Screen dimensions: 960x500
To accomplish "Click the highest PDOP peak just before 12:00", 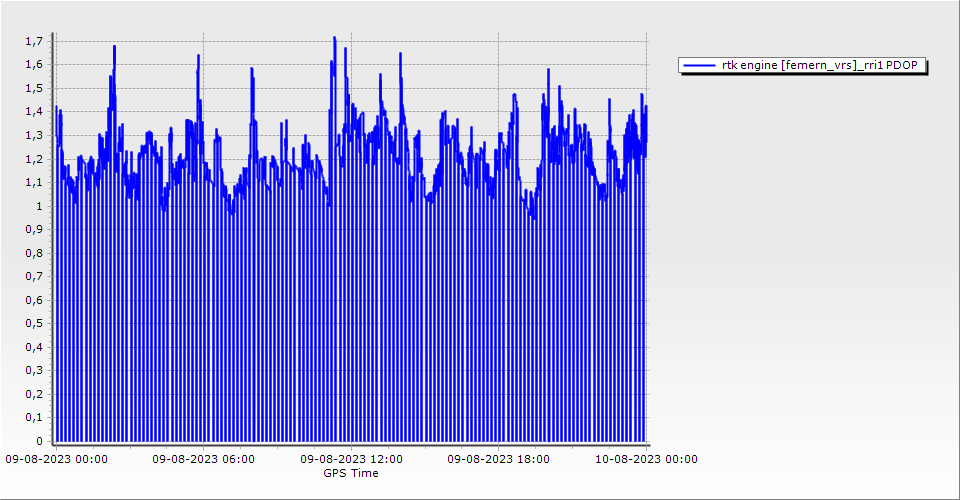I will 334,38.
